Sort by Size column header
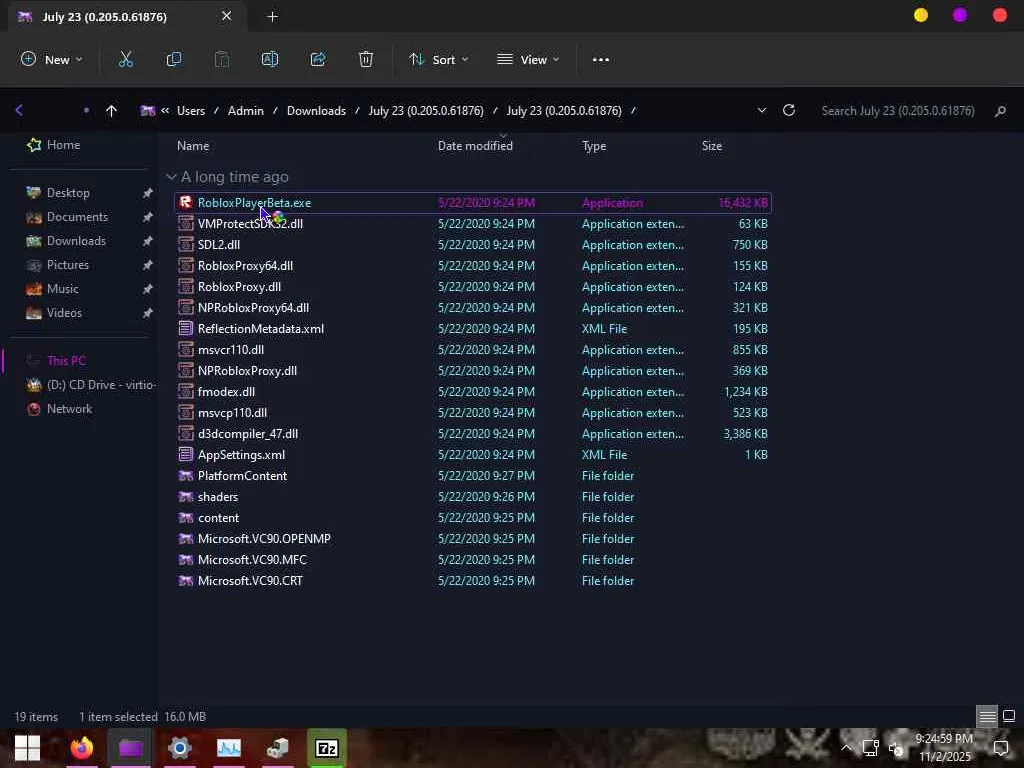This screenshot has width=1024, height=768. pos(712,146)
